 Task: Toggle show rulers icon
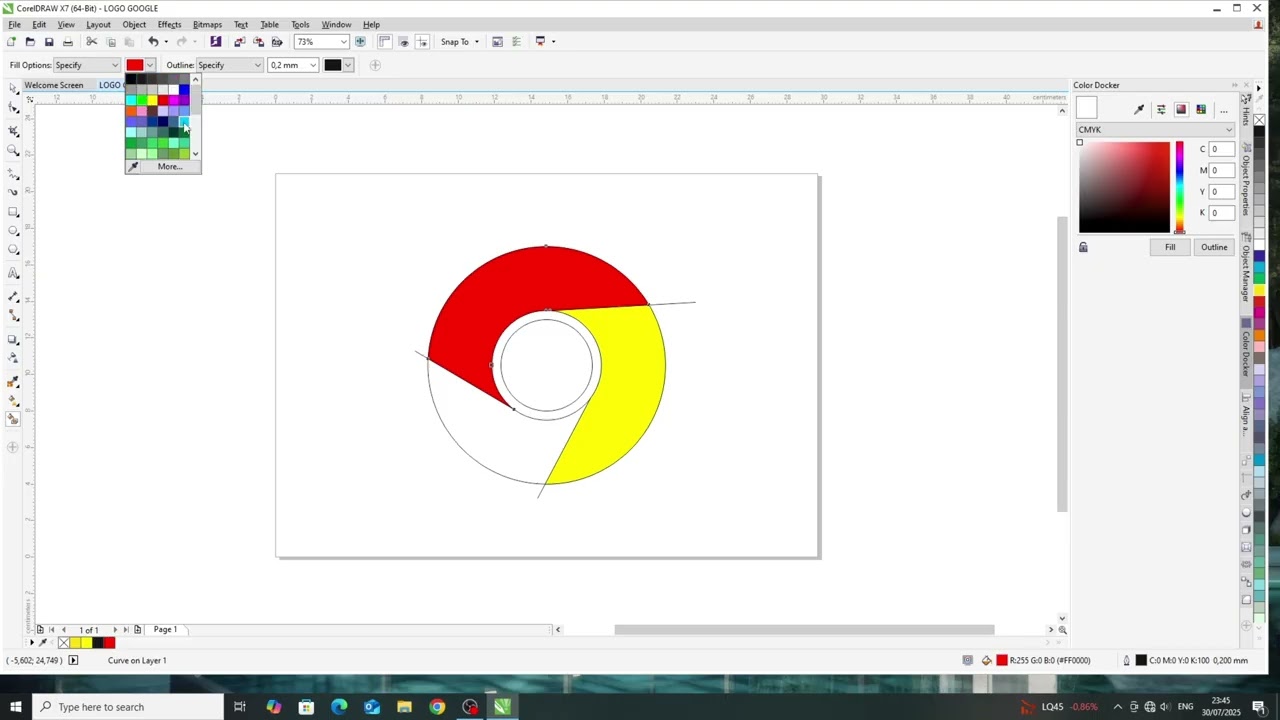coord(384,42)
